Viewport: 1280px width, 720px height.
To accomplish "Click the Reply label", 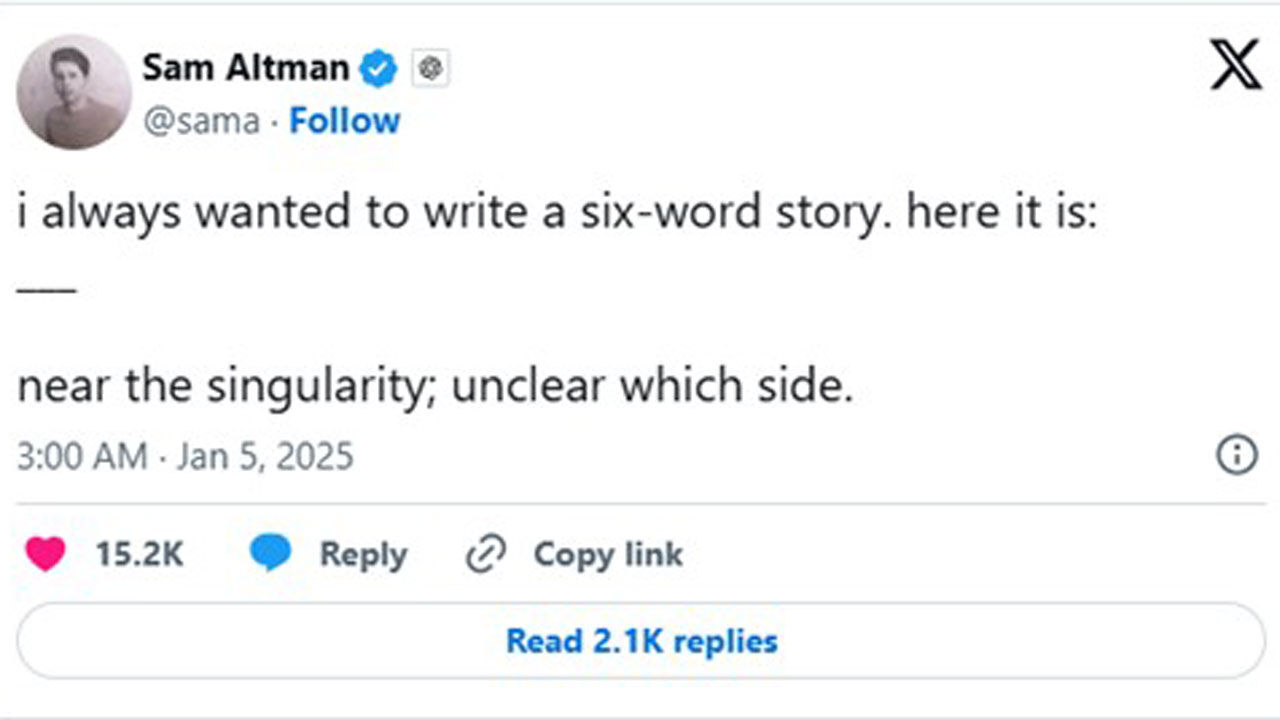I will (x=363, y=554).
